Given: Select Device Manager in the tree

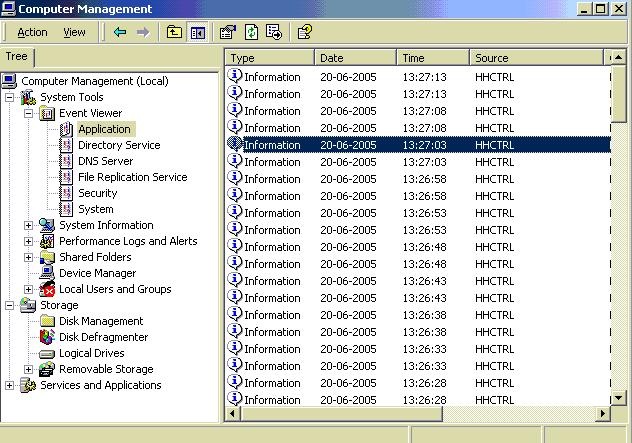Looking at the screenshot, I should [97, 273].
